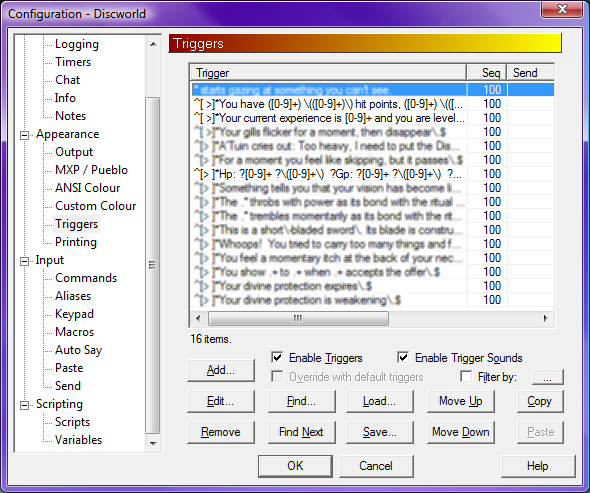The height and width of the screenshot is (493, 590).
Task: Open Output settings
Action: point(74,152)
